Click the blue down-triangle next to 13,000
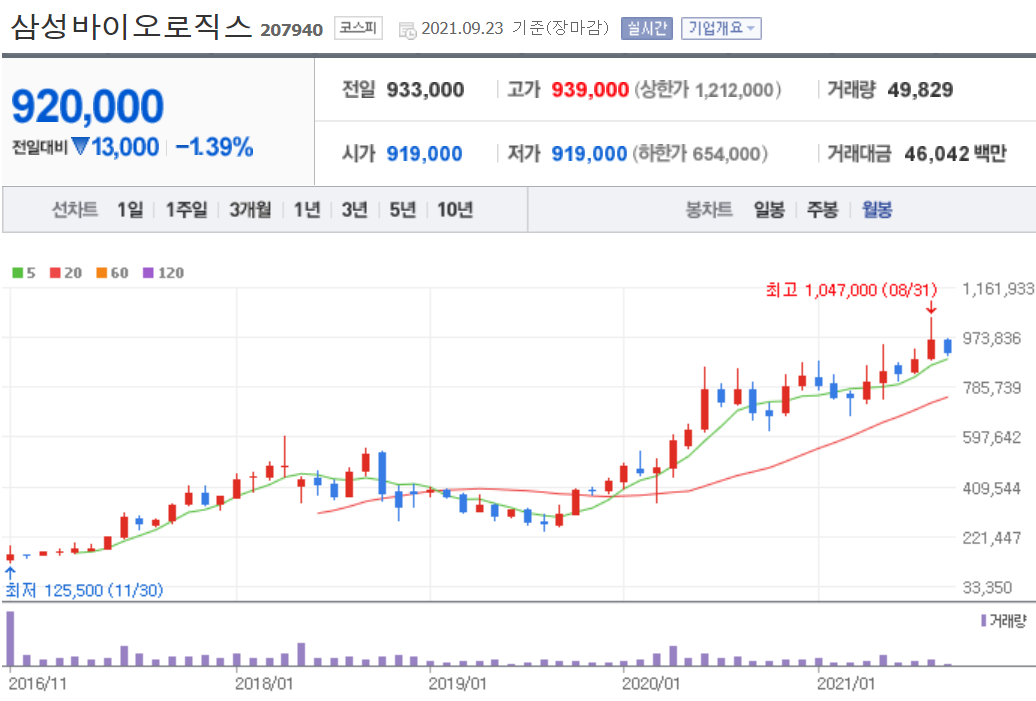The width and height of the screenshot is (1036, 701). 80,146
